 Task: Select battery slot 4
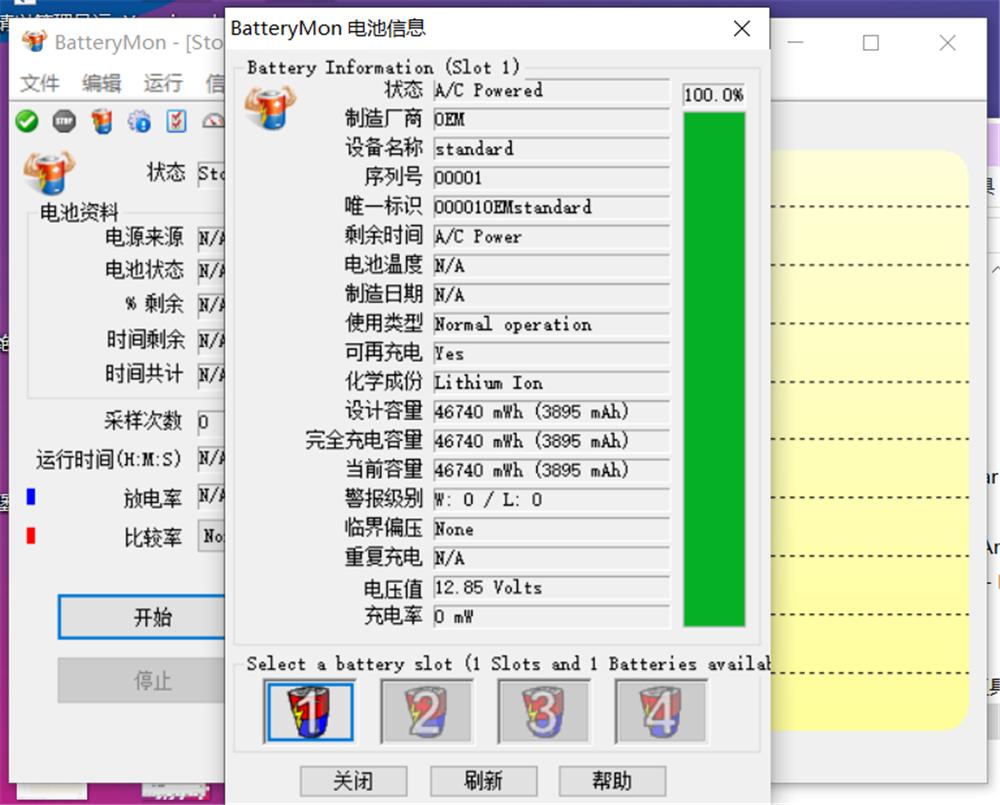click(660, 712)
